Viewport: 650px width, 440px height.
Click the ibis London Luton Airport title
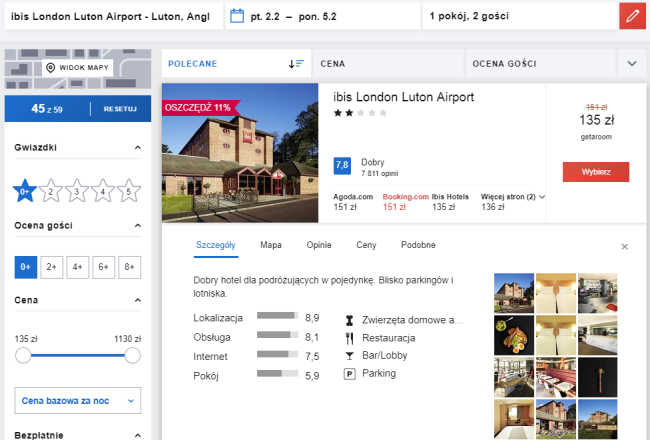403,97
